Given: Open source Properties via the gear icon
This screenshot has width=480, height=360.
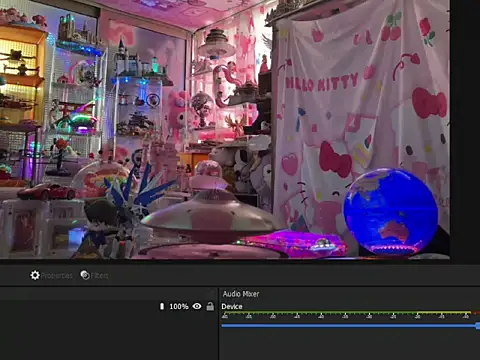Looking at the screenshot, I should (x=35, y=275).
